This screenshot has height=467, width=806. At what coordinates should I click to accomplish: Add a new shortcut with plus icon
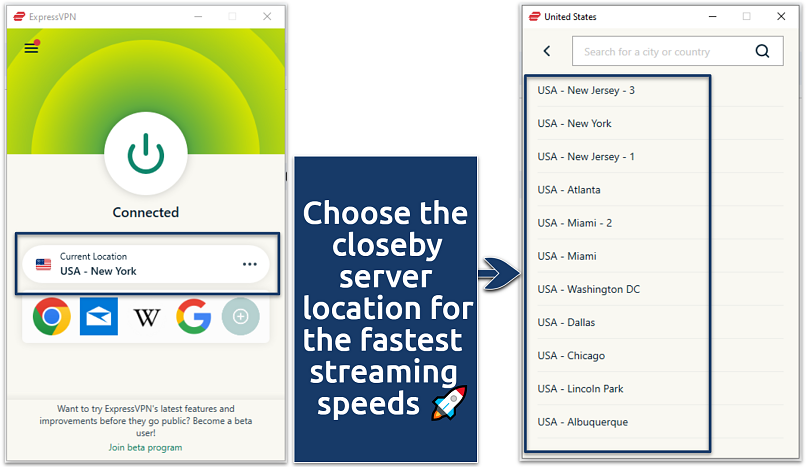point(241,316)
